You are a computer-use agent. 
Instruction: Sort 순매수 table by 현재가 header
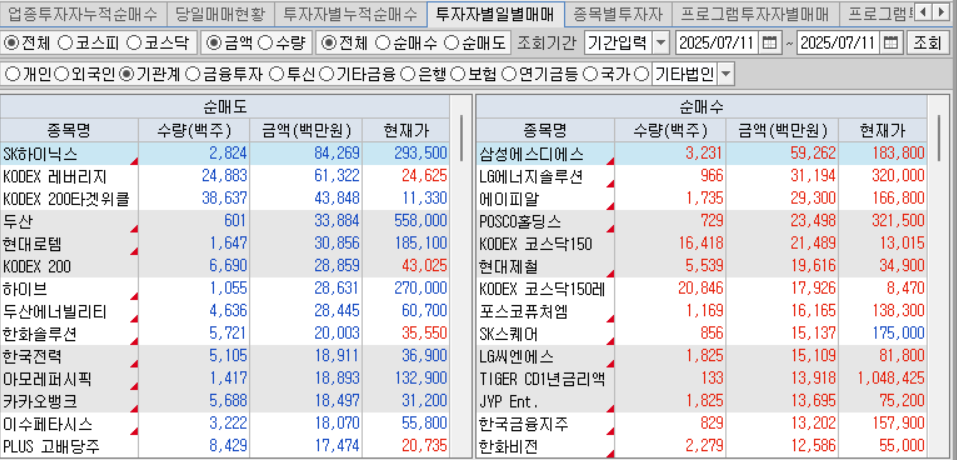[883, 130]
